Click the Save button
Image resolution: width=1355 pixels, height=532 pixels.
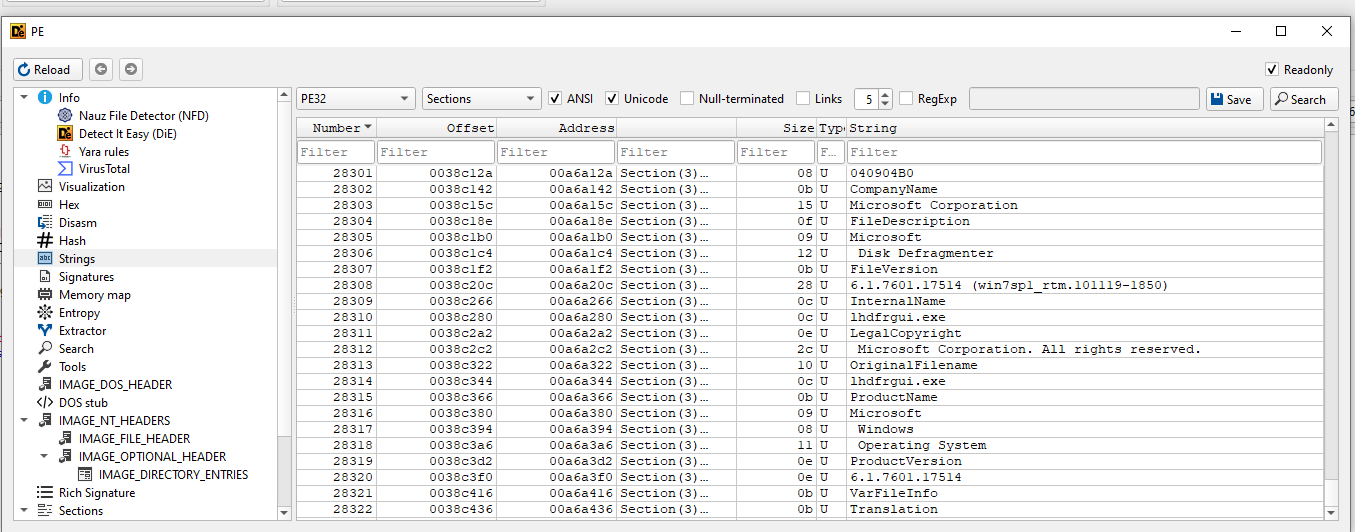pos(1234,98)
